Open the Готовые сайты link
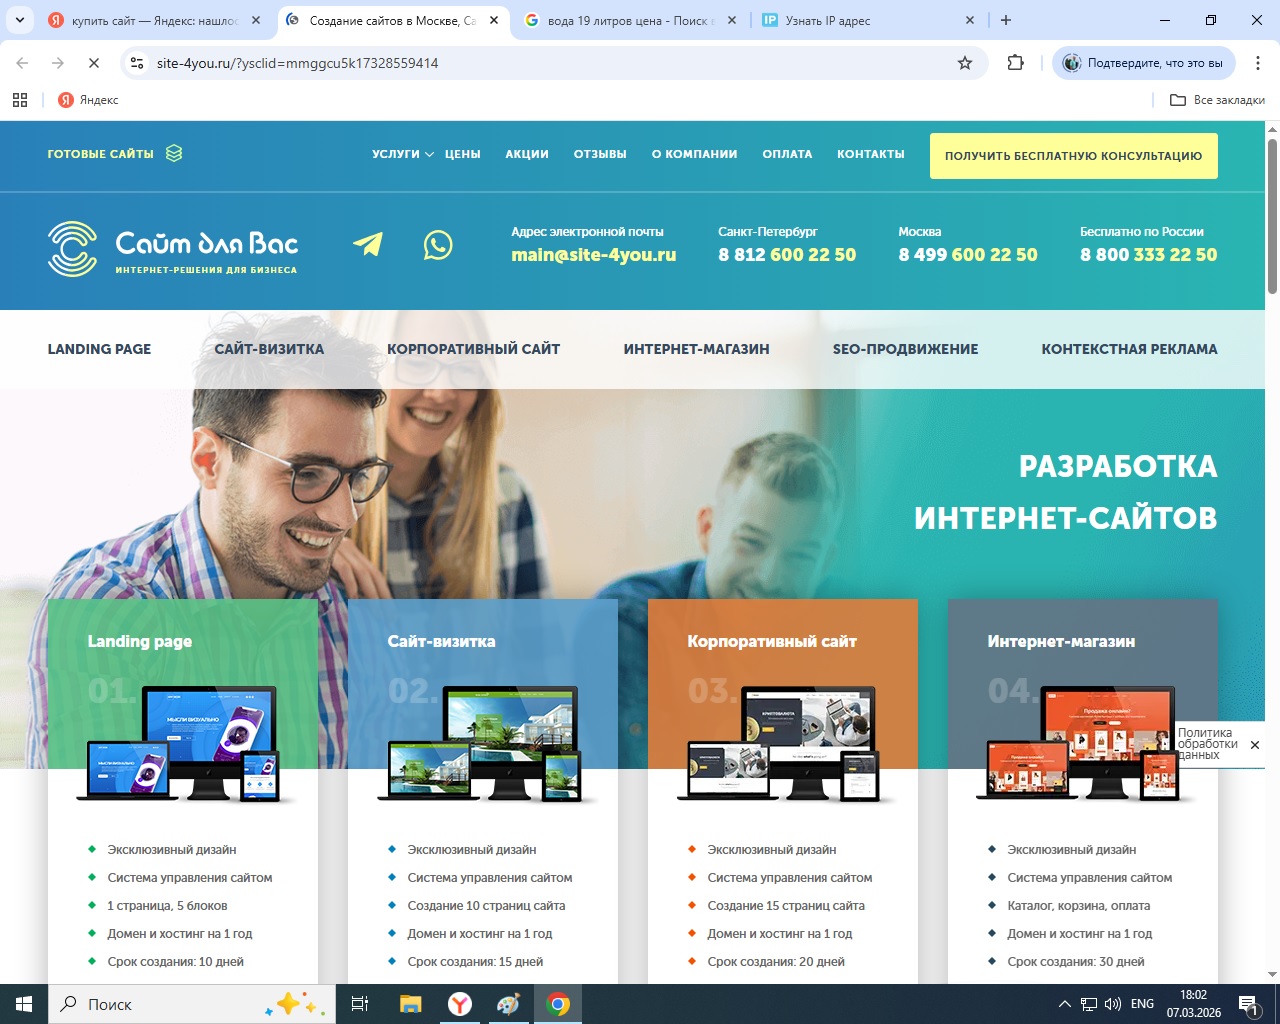The image size is (1280, 1024). click(101, 154)
